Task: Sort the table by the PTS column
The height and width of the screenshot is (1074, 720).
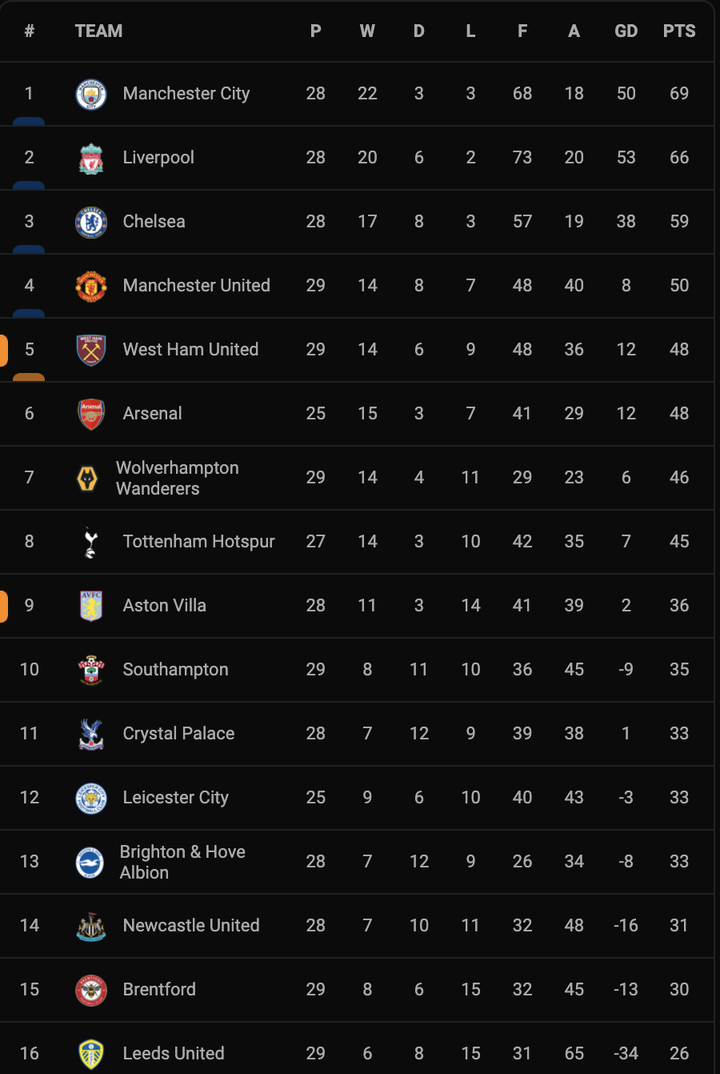Action: 679,31
